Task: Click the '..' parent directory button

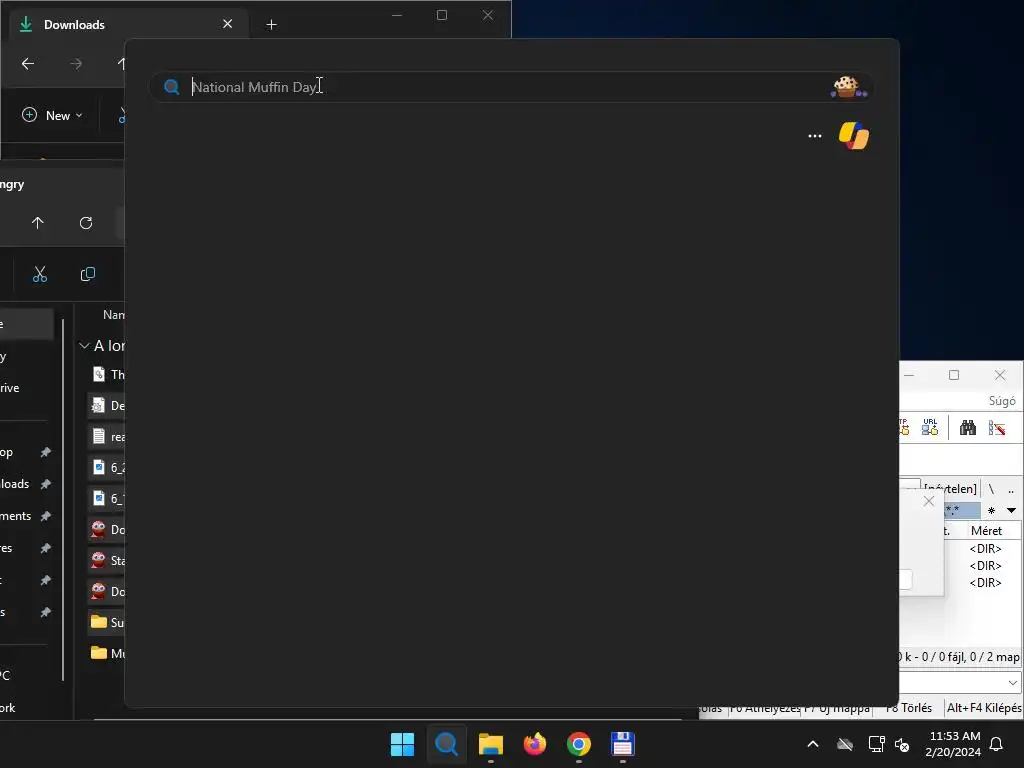Action: click(1011, 489)
